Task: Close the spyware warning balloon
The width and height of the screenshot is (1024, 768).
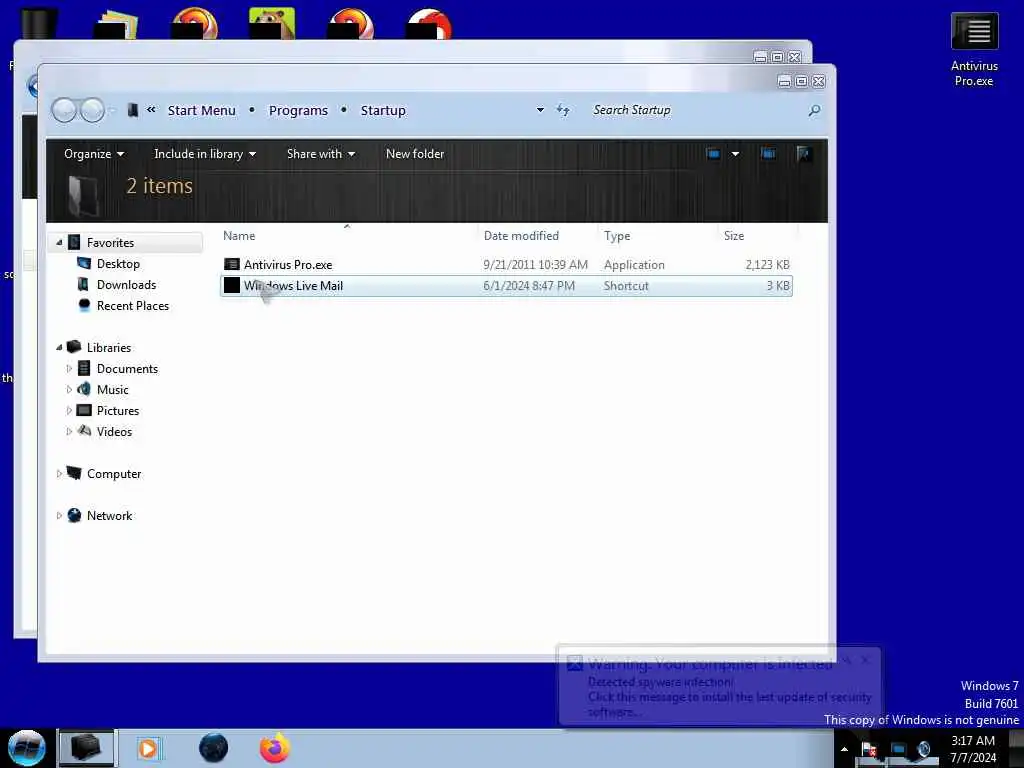Action: (865, 660)
